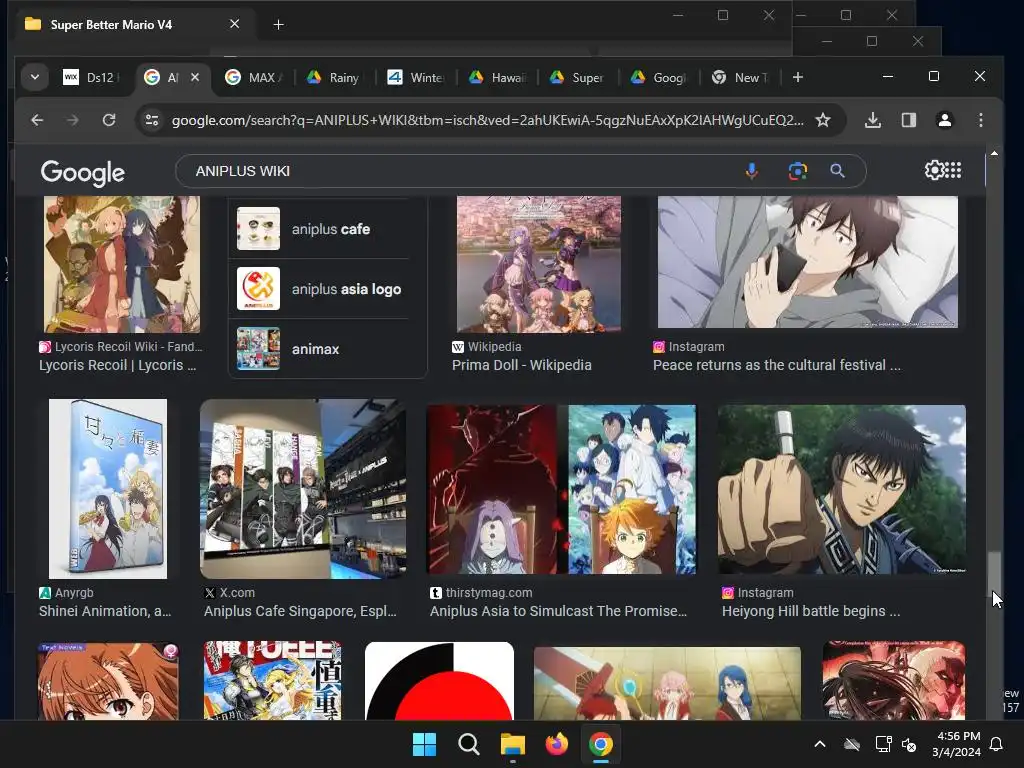The width and height of the screenshot is (1024, 768).
Task: Switch to the New Tab tab
Action: point(740,77)
